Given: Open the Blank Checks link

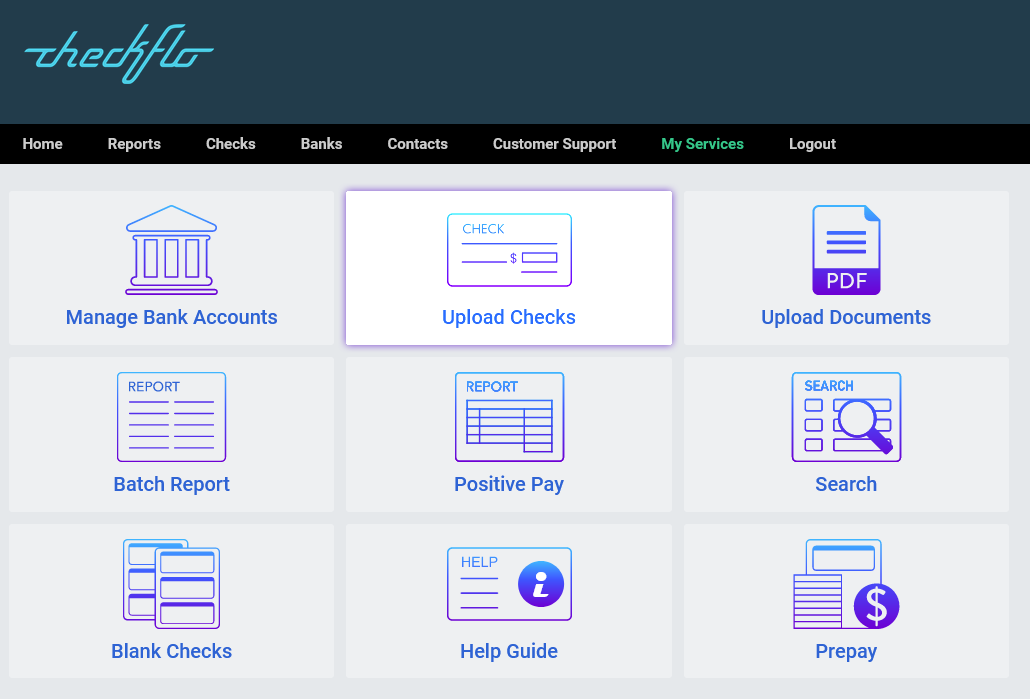Looking at the screenshot, I should pos(171,651).
